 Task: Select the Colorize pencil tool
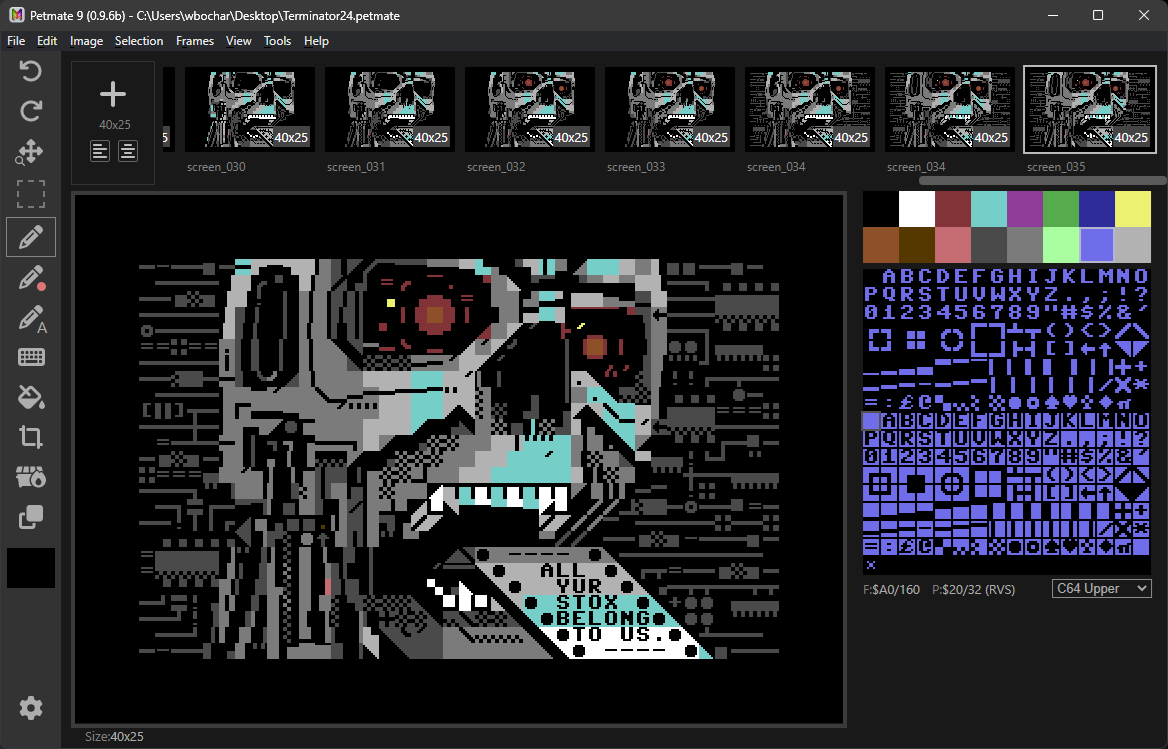31,278
